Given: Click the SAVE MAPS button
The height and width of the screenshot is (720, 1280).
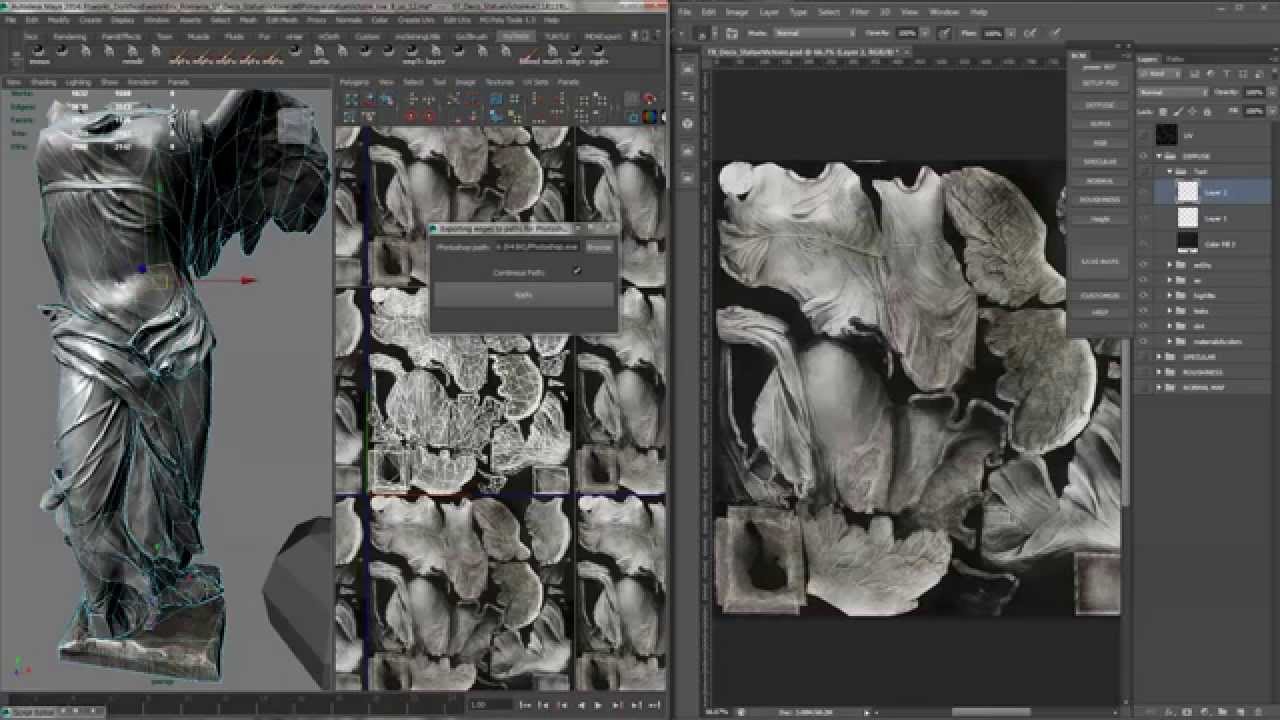Looking at the screenshot, I should (x=1099, y=262).
